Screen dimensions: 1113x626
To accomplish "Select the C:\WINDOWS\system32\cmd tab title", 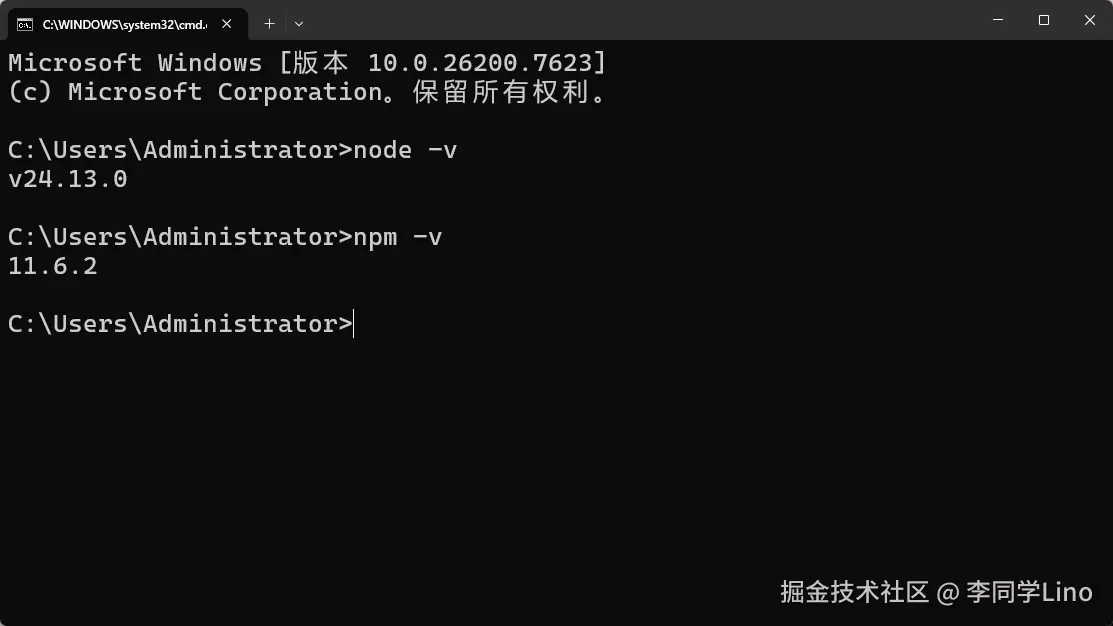I will pos(125,25).
